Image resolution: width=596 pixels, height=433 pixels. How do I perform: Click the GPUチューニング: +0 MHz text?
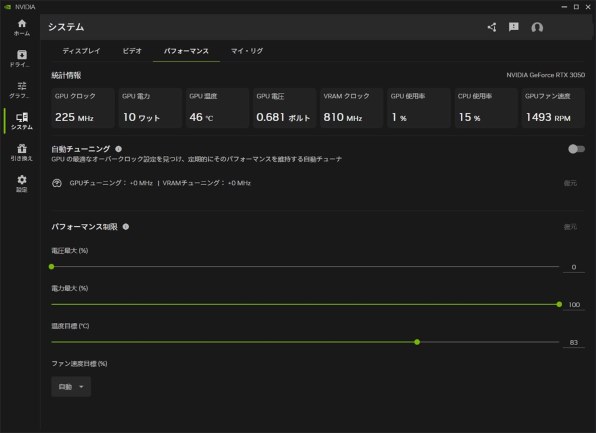tap(111, 183)
